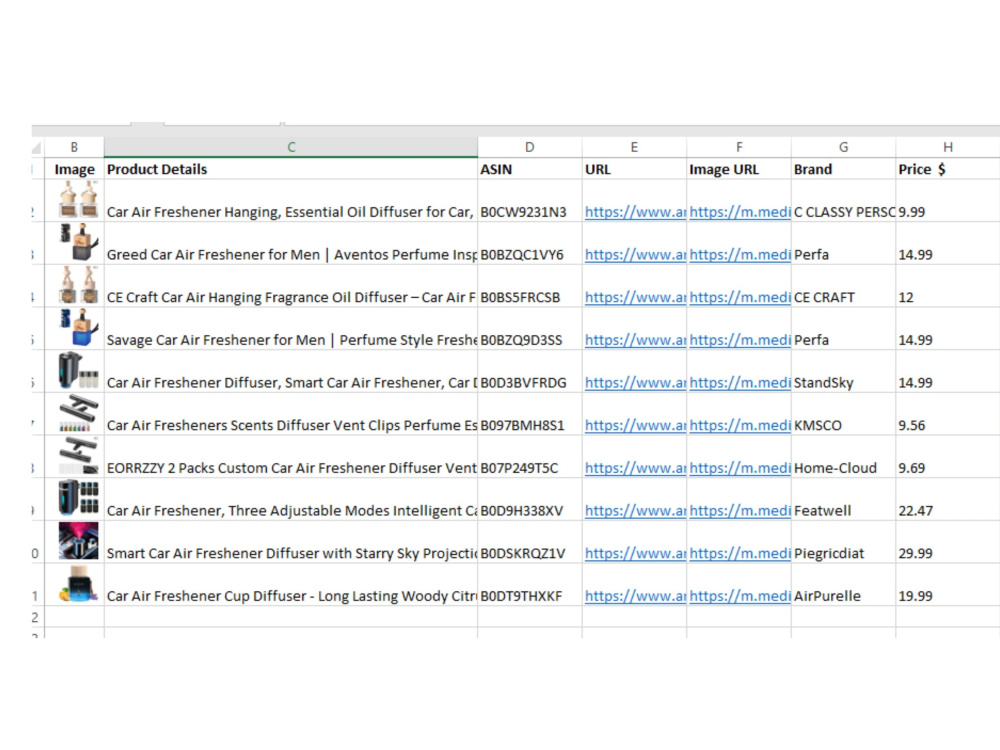Click the Brand header cell

click(x=843, y=169)
